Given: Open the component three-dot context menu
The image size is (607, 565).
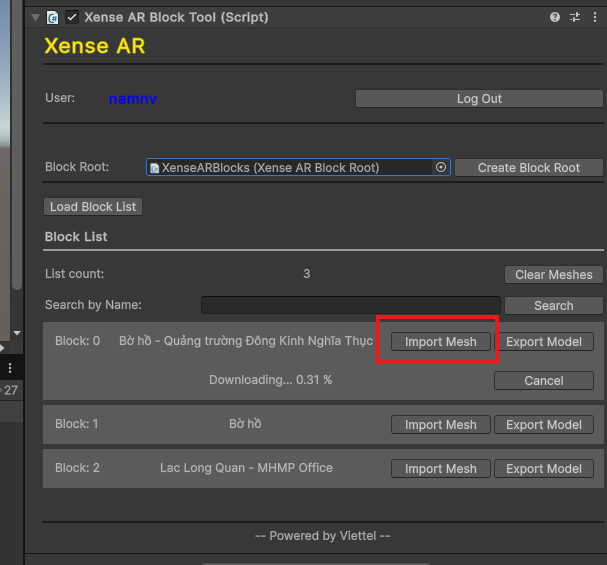Looking at the screenshot, I should coord(594,17).
